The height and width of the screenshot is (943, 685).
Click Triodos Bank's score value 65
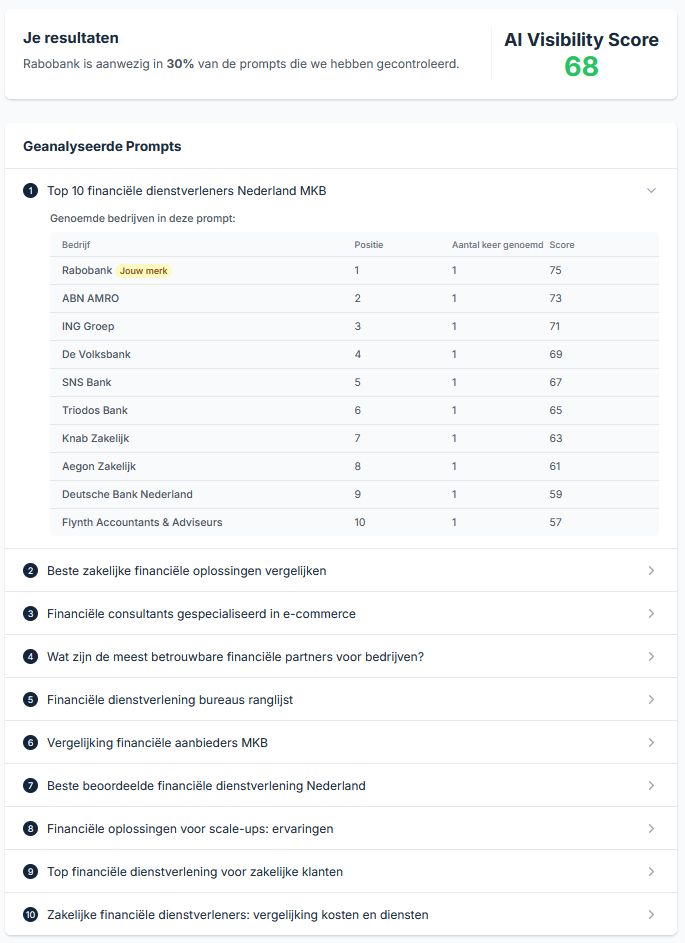(556, 410)
